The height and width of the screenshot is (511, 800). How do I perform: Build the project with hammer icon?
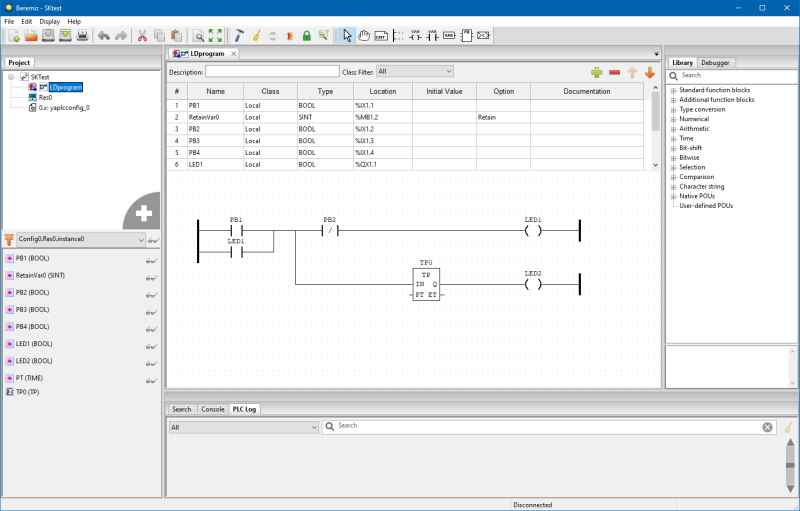[239, 36]
